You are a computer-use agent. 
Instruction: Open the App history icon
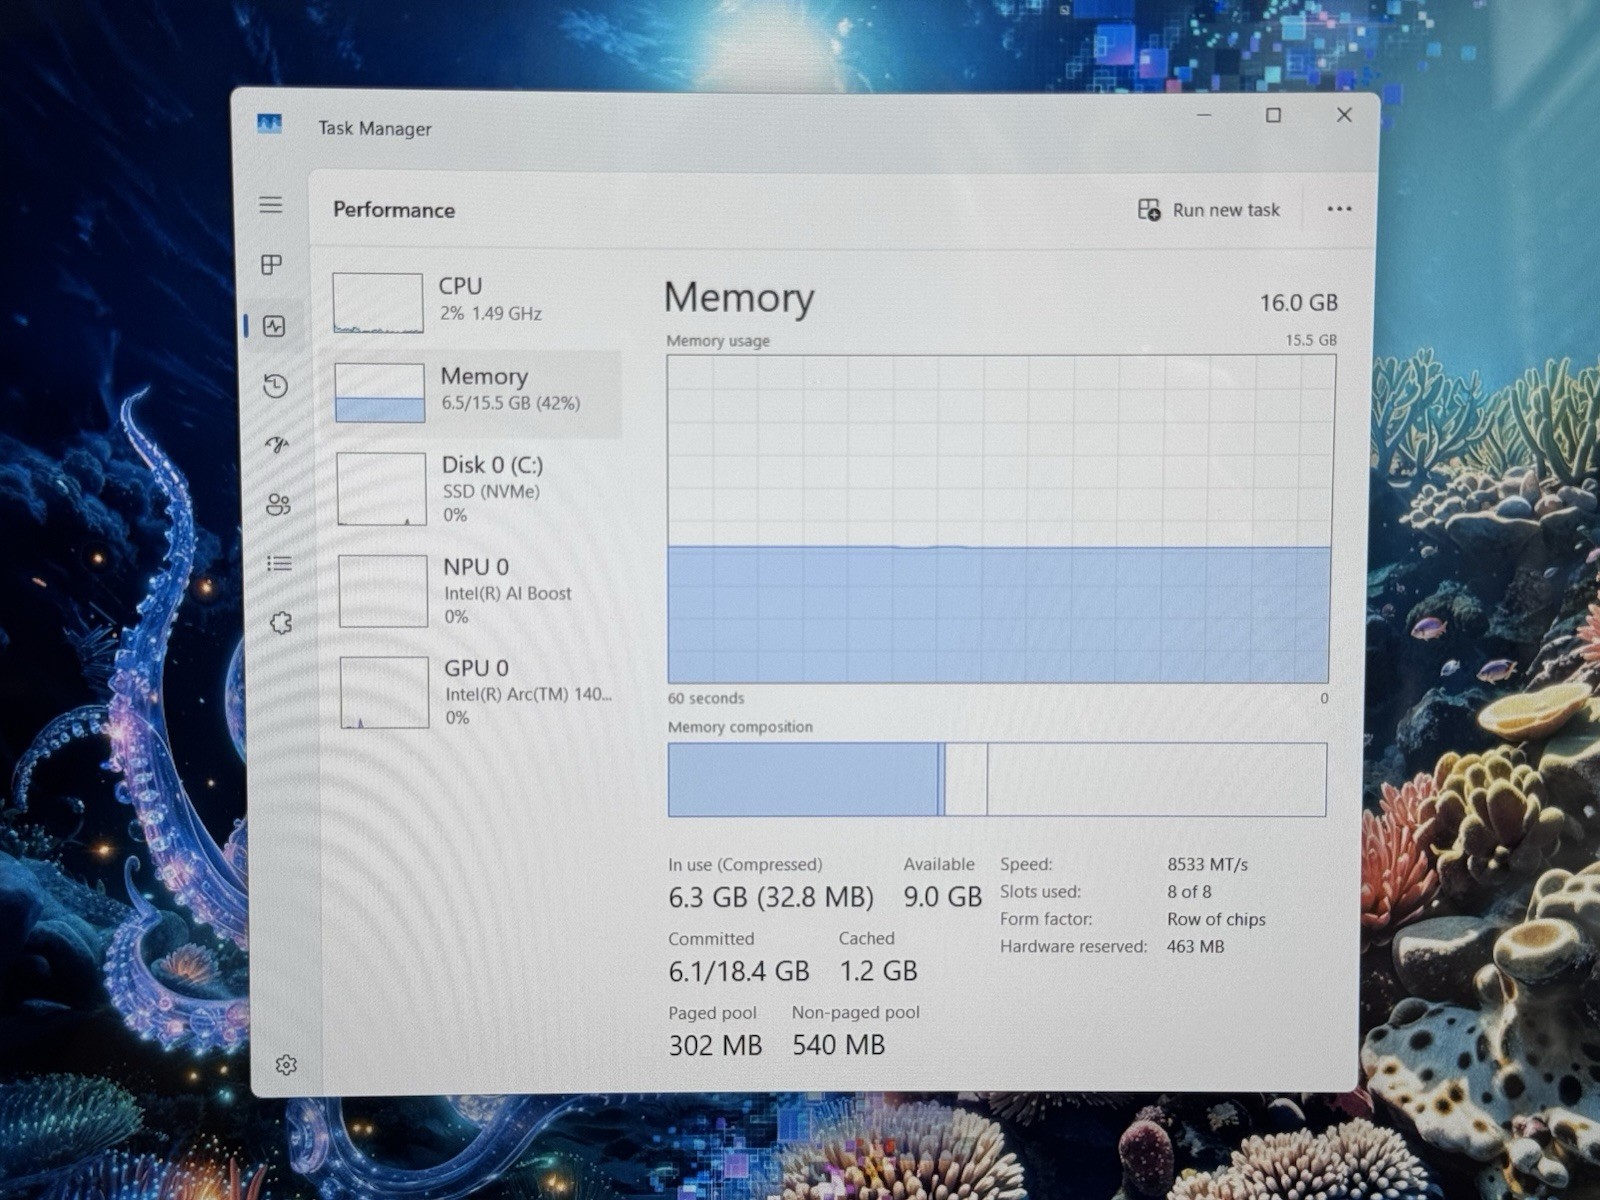276,386
